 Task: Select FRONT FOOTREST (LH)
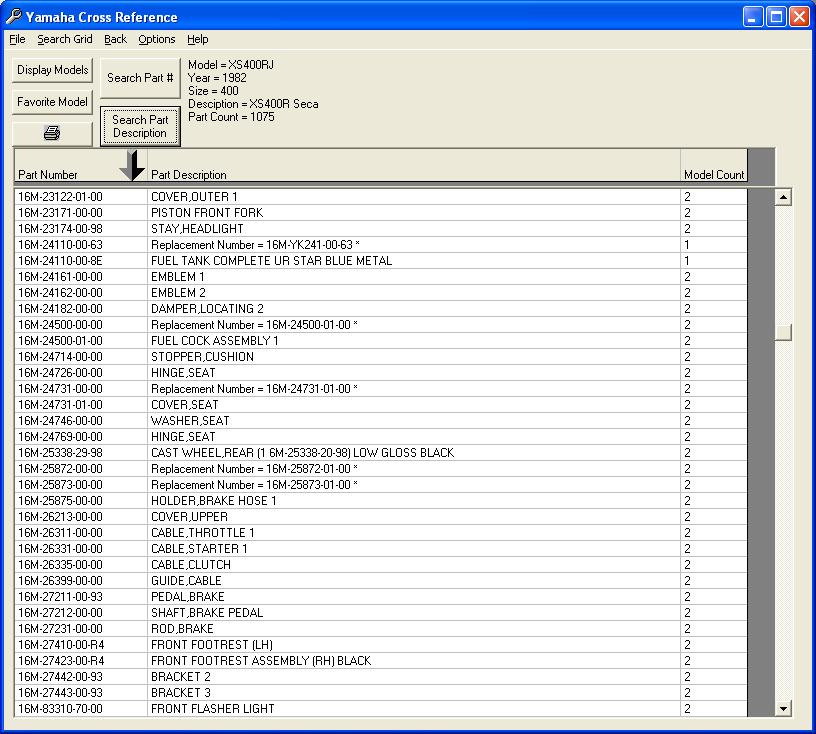pyautogui.click(x=212, y=644)
